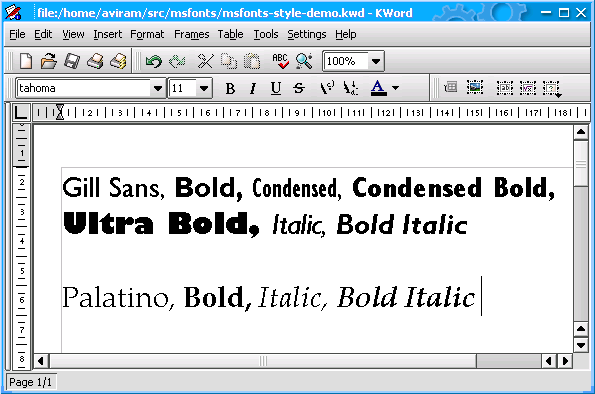Open print preview from the toolbar
This screenshot has width=595, height=394.
tap(118, 61)
